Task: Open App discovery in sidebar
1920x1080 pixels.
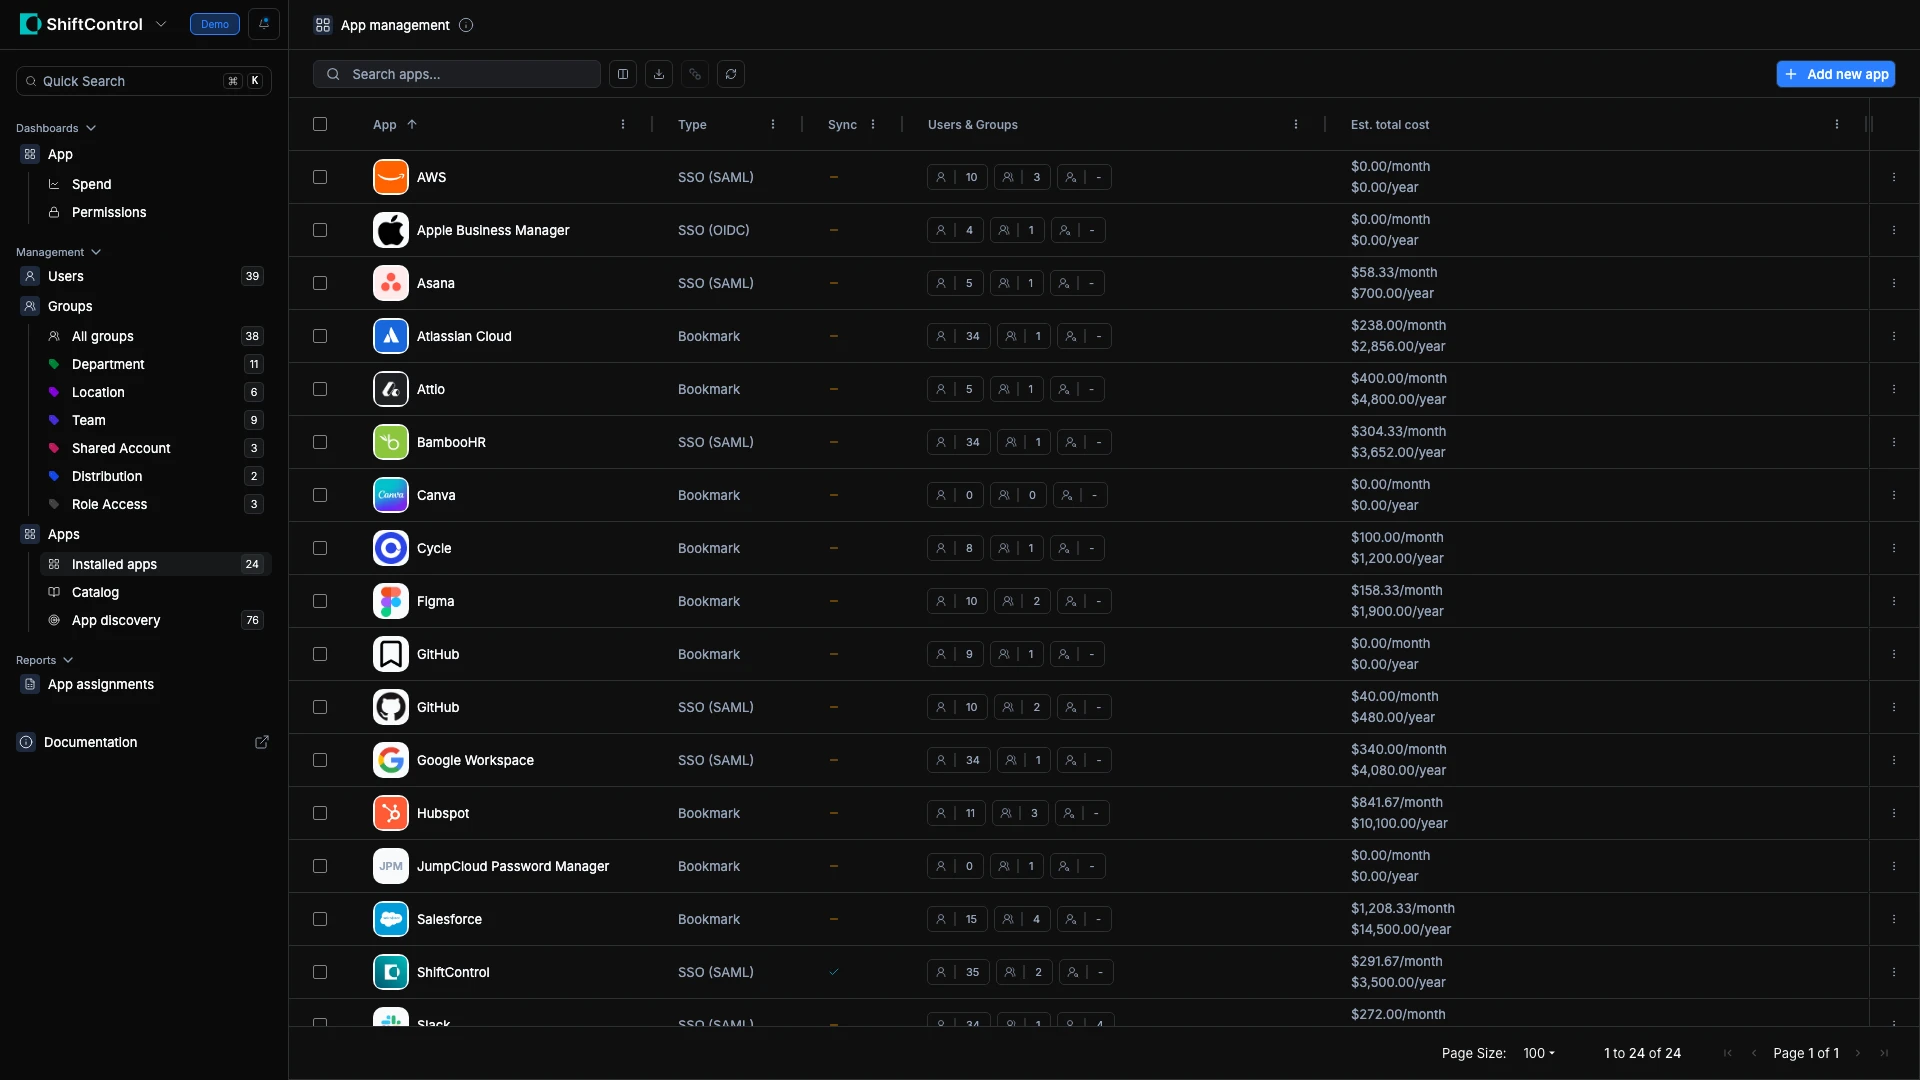Action: 156,620
